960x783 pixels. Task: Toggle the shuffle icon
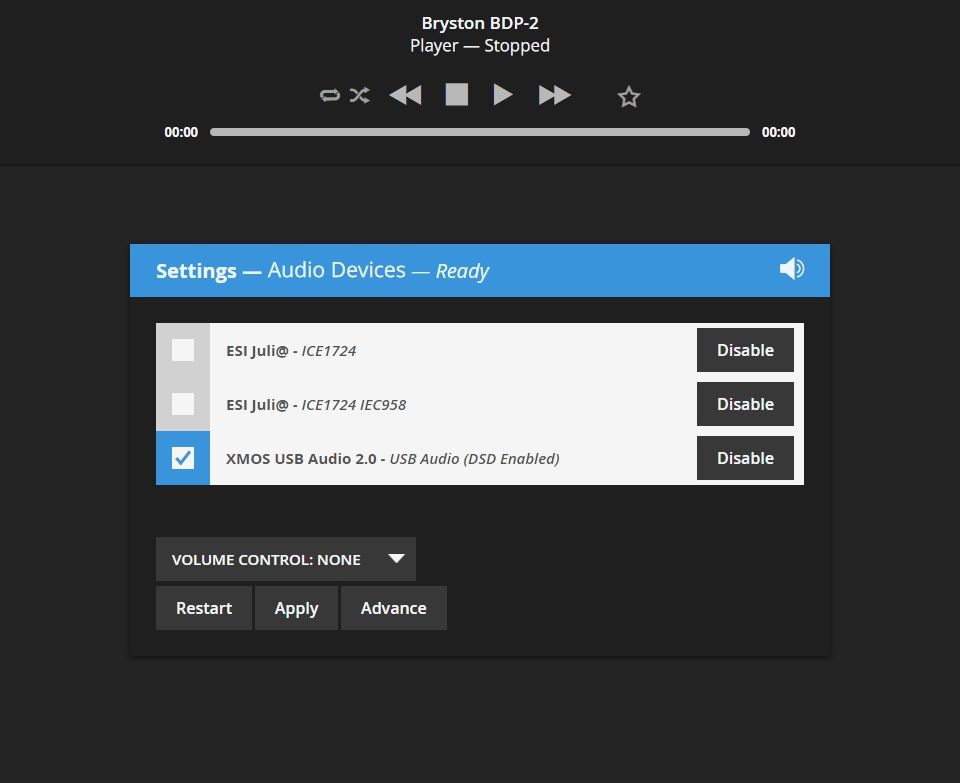[359, 95]
